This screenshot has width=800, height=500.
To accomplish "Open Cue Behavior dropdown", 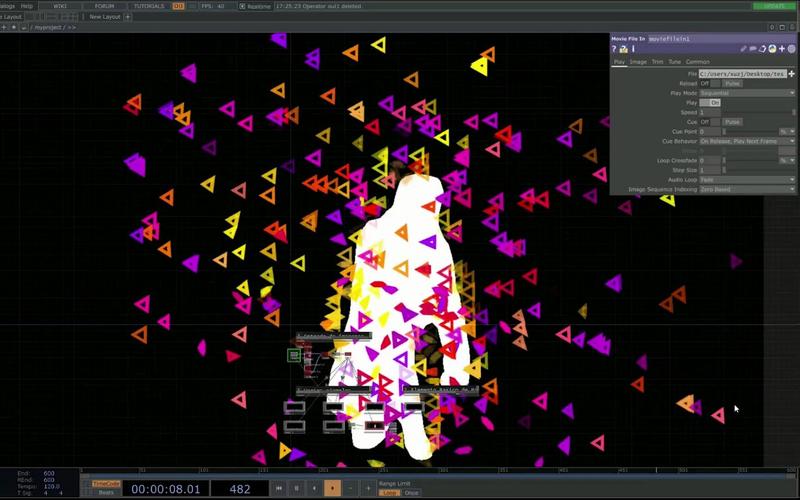I will pyautogui.click(x=747, y=141).
